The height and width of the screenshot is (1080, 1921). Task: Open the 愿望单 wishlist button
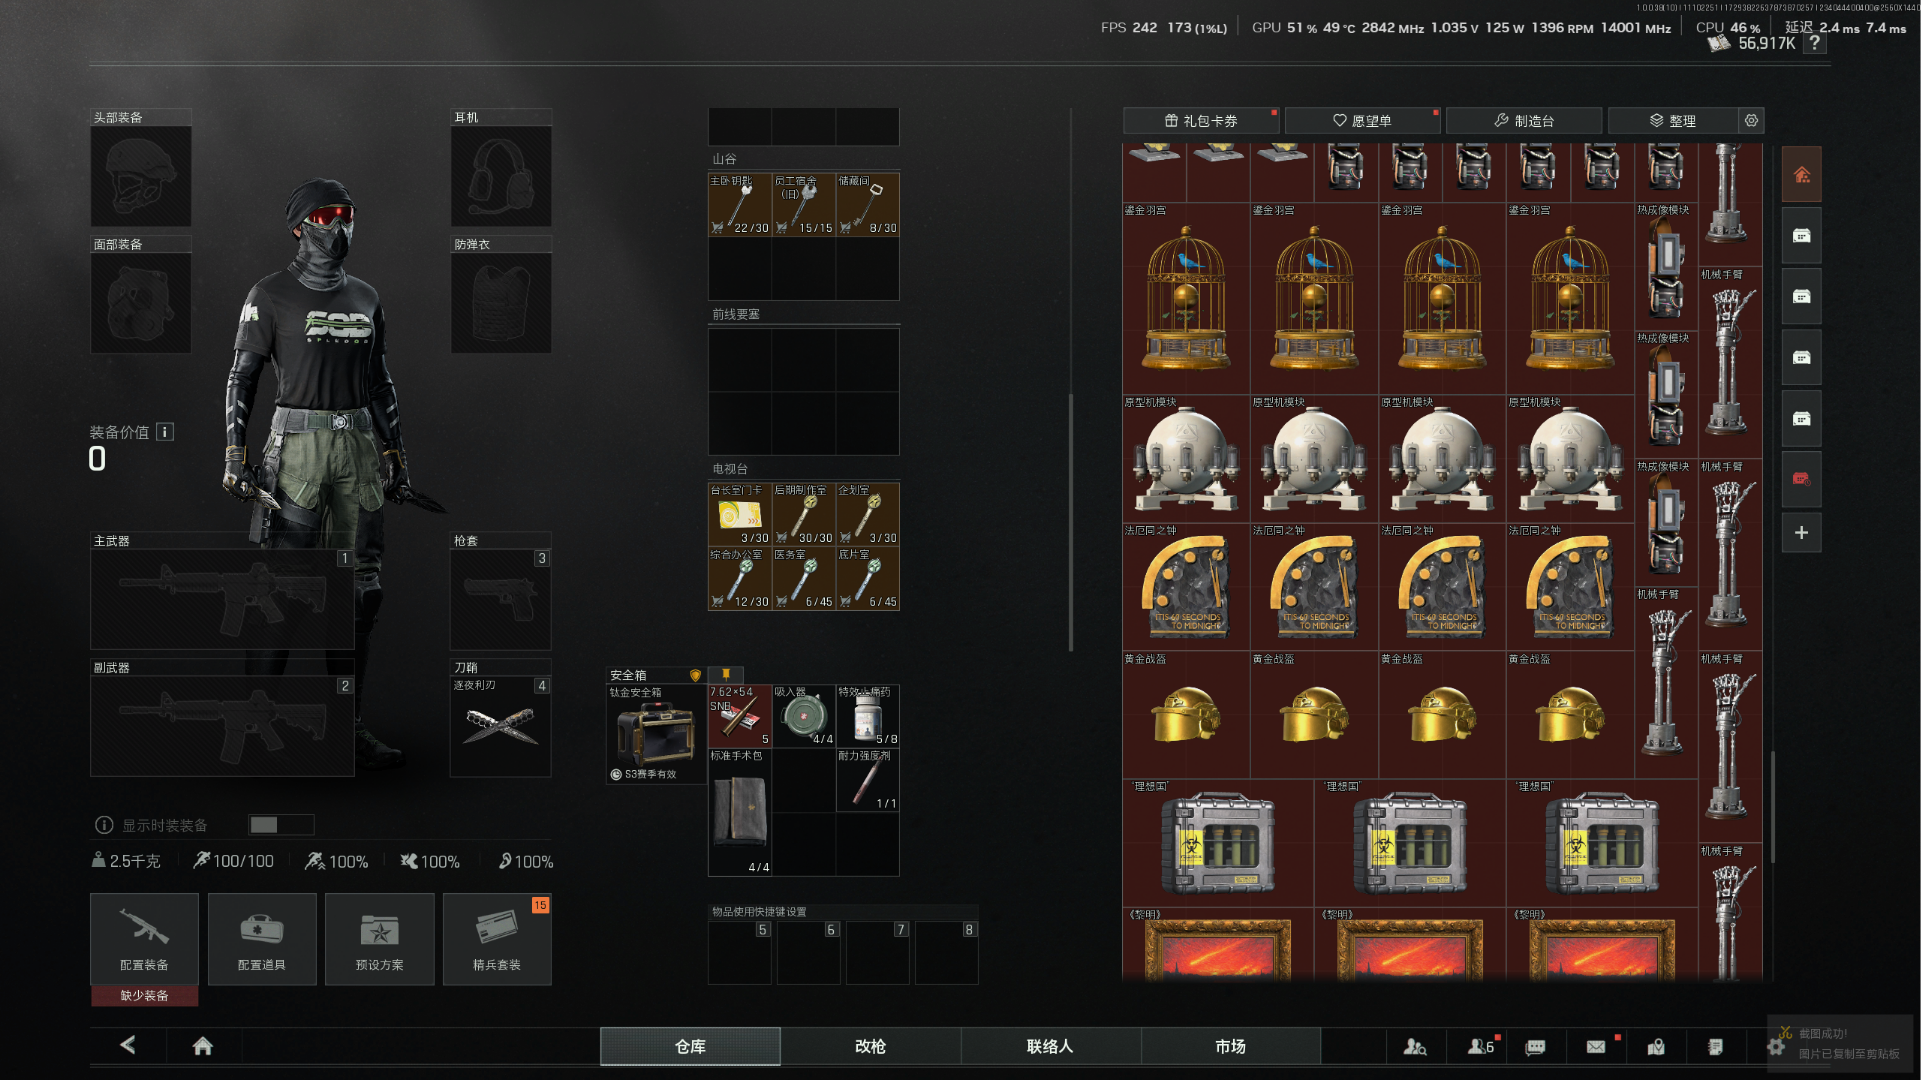click(1362, 120)
